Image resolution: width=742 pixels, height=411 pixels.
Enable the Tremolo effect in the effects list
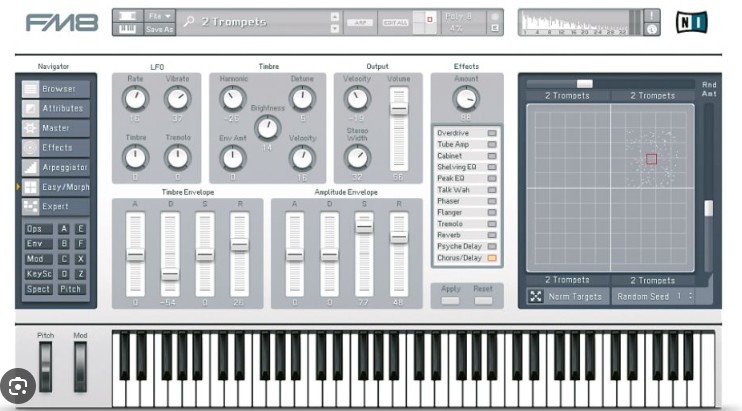pyautogui.click(x=492, y=224)
